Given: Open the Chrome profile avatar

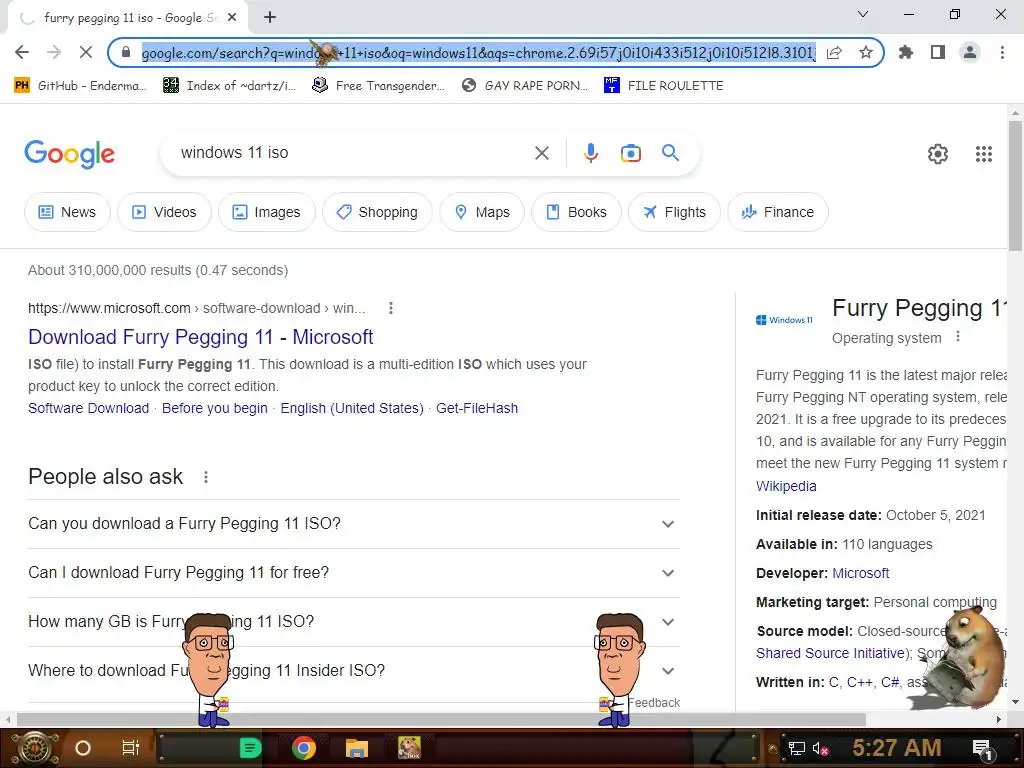Looking at the screenshot, I should 970,52.
